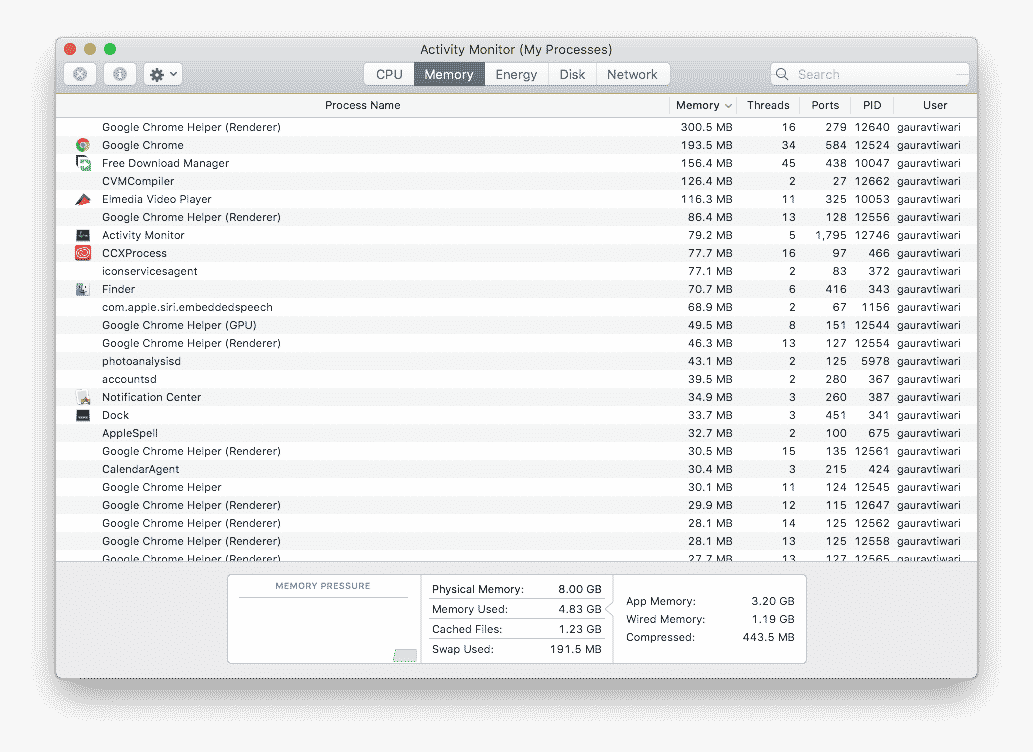Click the Dock process icon

[x=83, y=415]
